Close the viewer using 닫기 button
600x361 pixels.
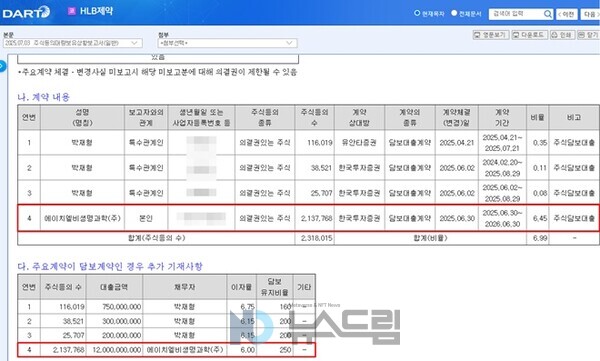coord(589,35)
